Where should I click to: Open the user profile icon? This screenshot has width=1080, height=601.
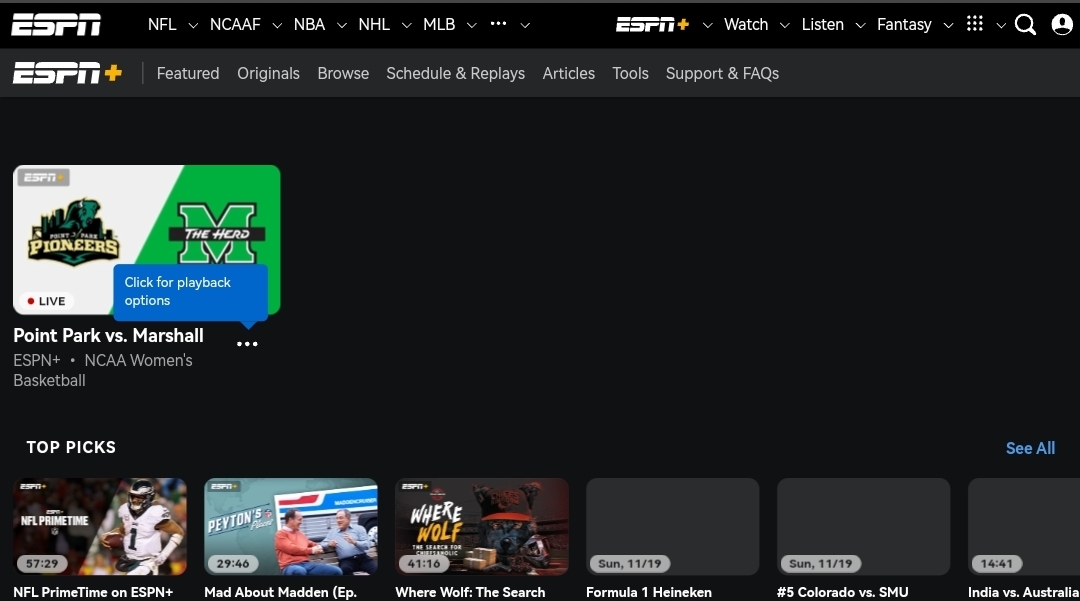point(1062,25)
